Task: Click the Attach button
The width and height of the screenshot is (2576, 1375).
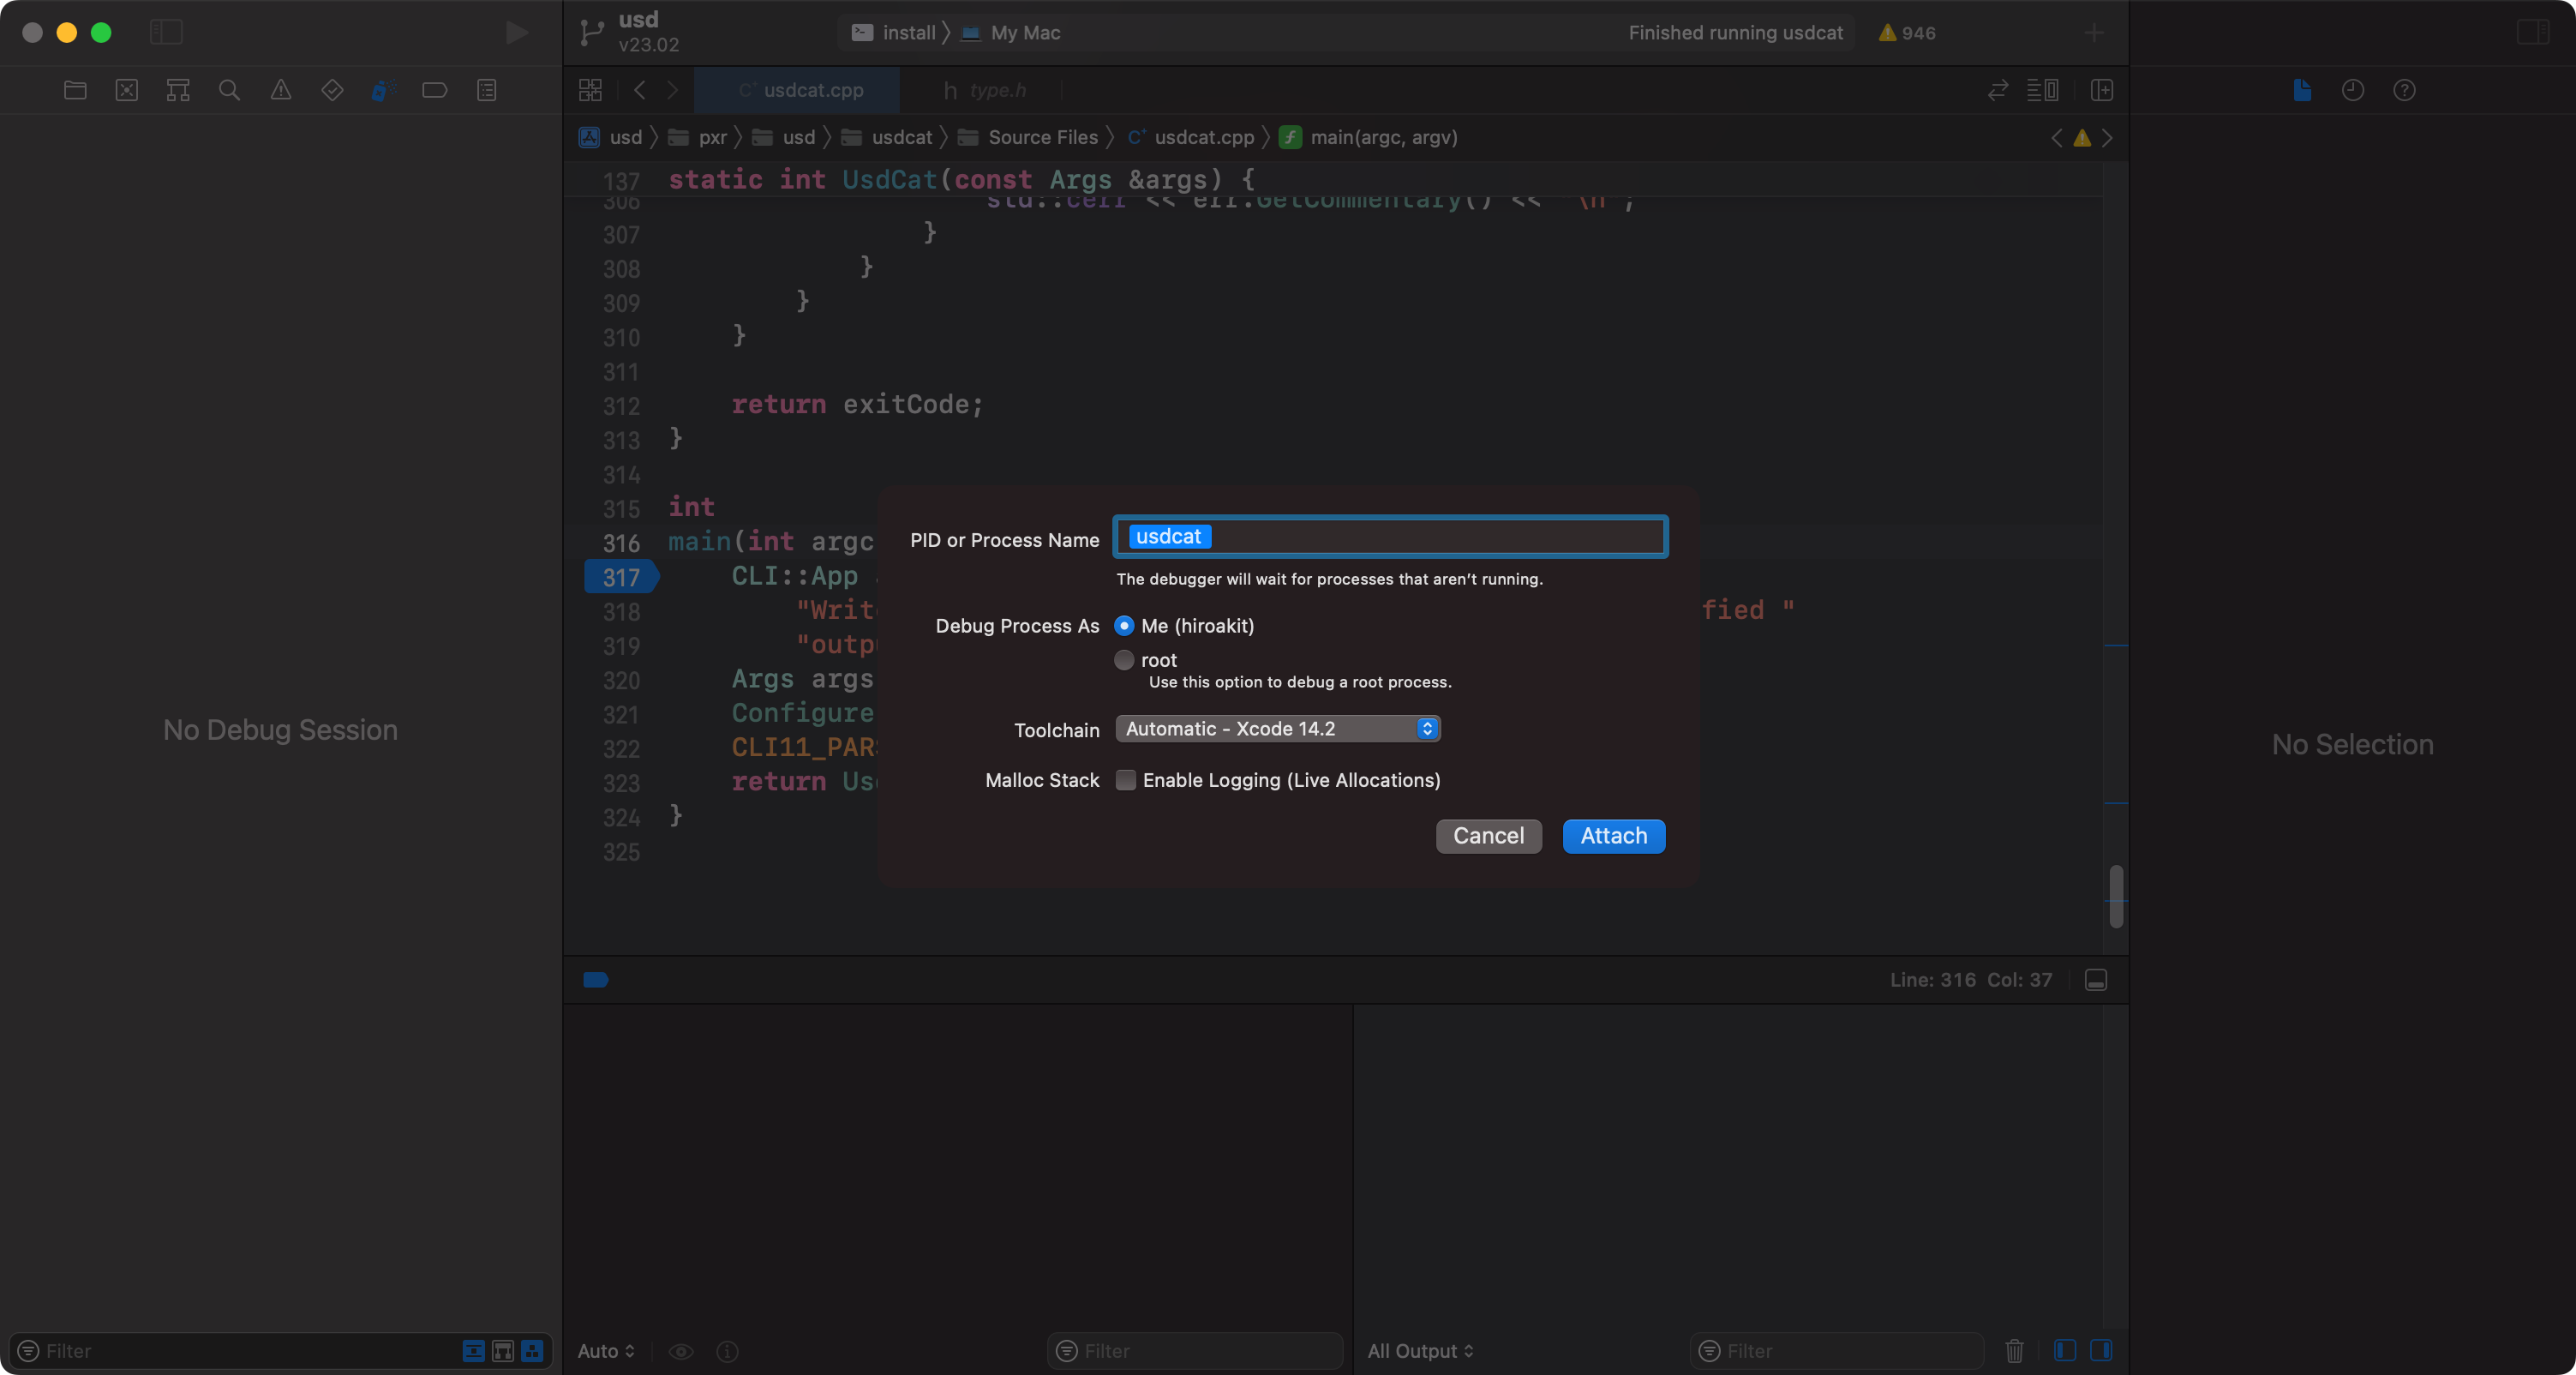Action: [1613, 836]
